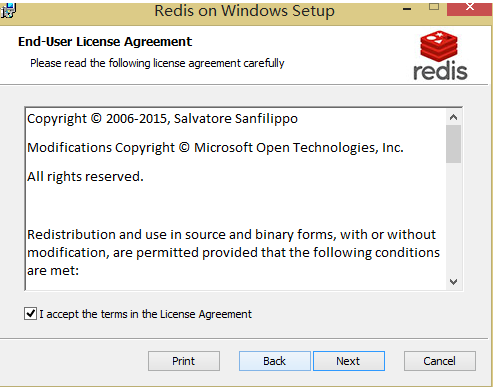
Task: Close the Redis on Windows Setup window
Action: click(470, 8)
